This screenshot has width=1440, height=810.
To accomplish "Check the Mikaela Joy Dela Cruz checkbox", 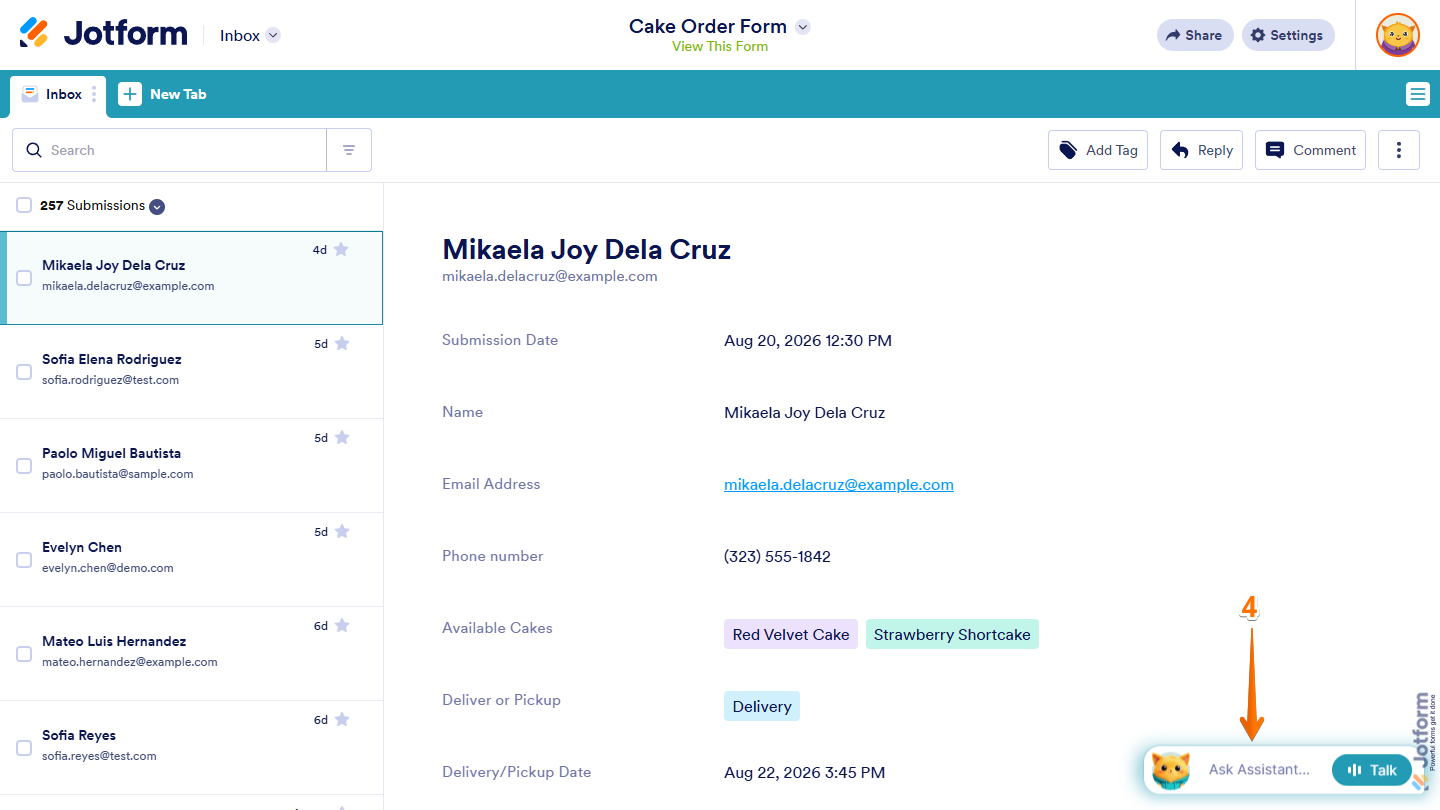I will pyautogui.click(x=24, y=278).
